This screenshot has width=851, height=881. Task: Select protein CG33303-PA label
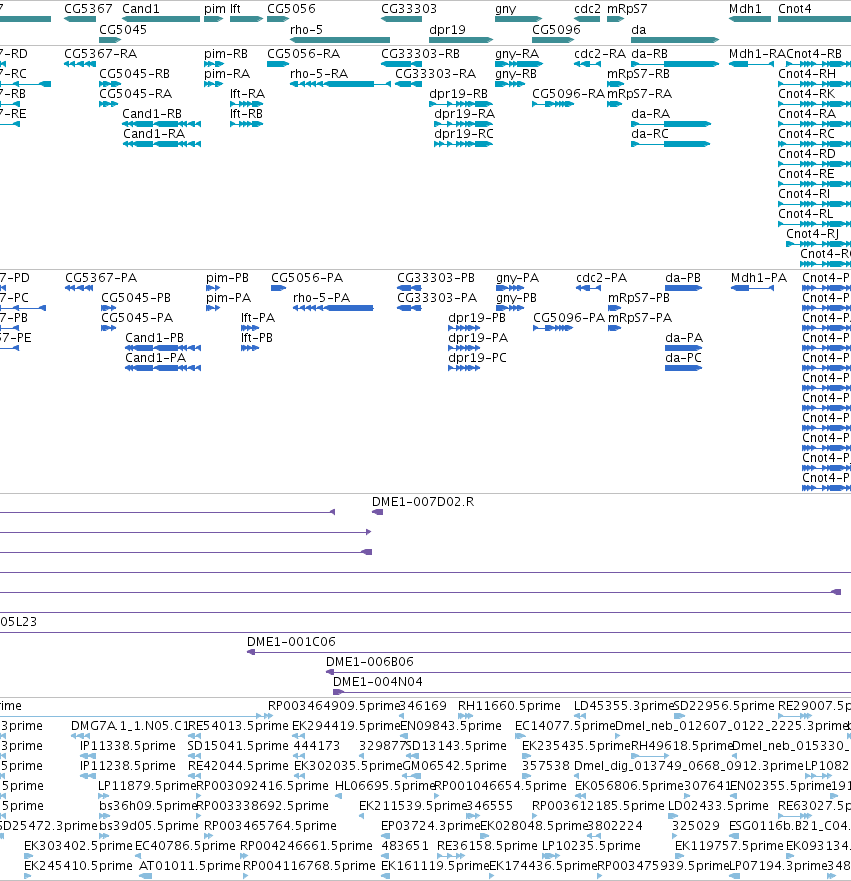[x=437, y=298]
